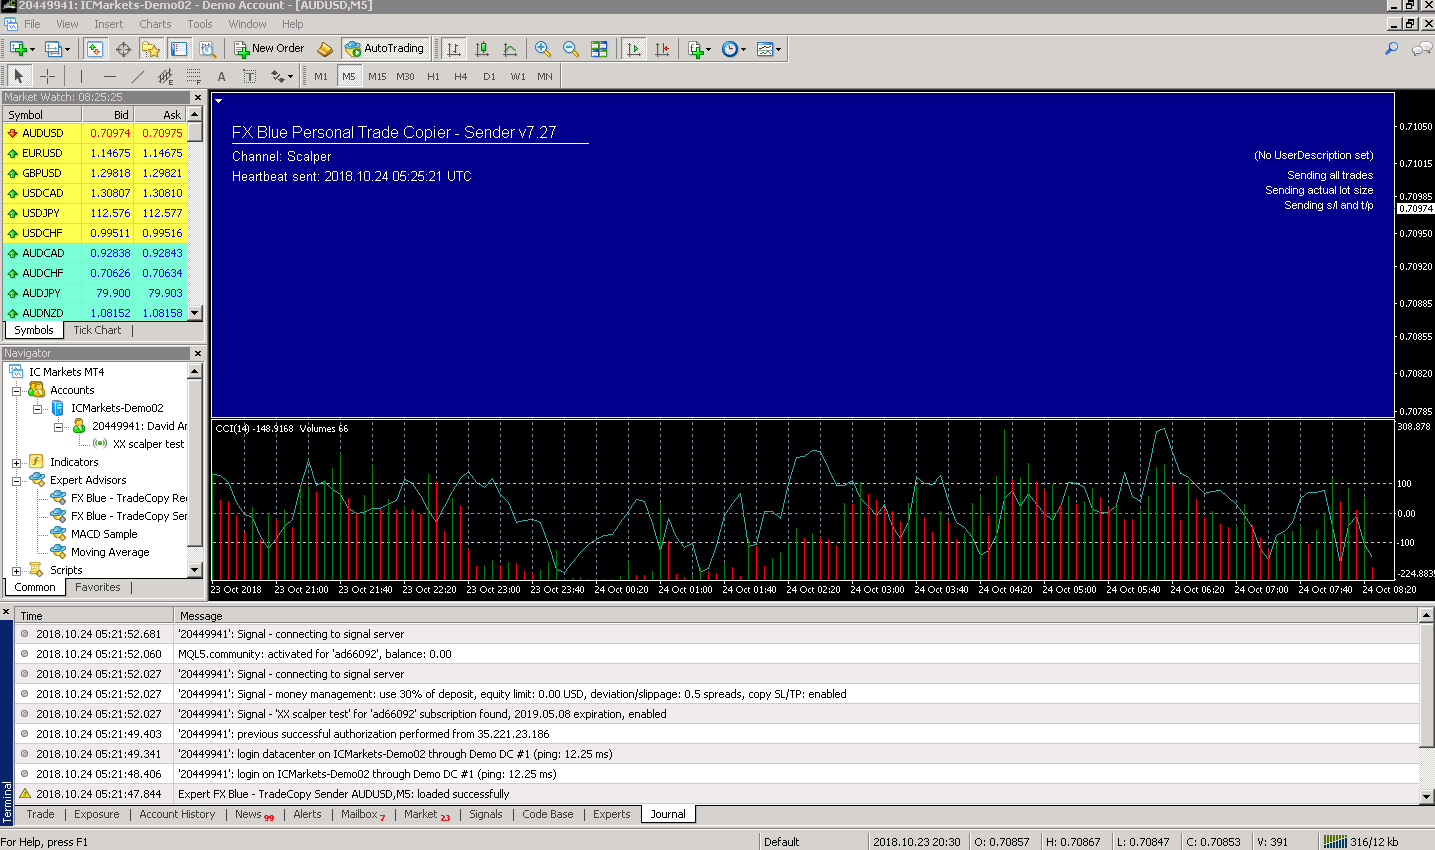Collapse the Expert Advisors node
The height and width of the screenshot is (850, 1435).
[16, 480]
